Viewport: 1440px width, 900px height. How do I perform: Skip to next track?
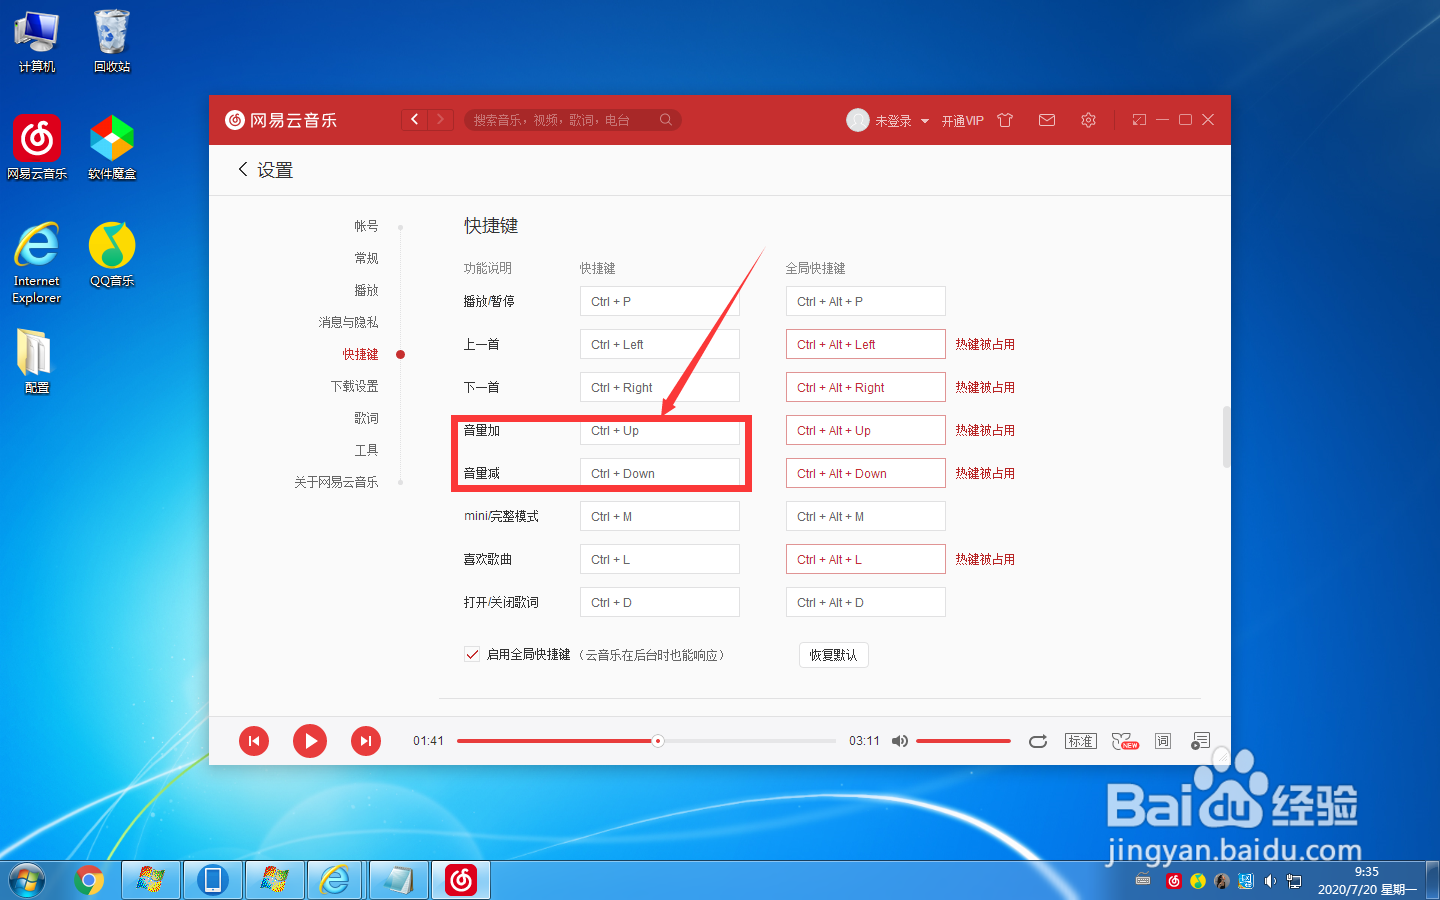pos(366,741)
